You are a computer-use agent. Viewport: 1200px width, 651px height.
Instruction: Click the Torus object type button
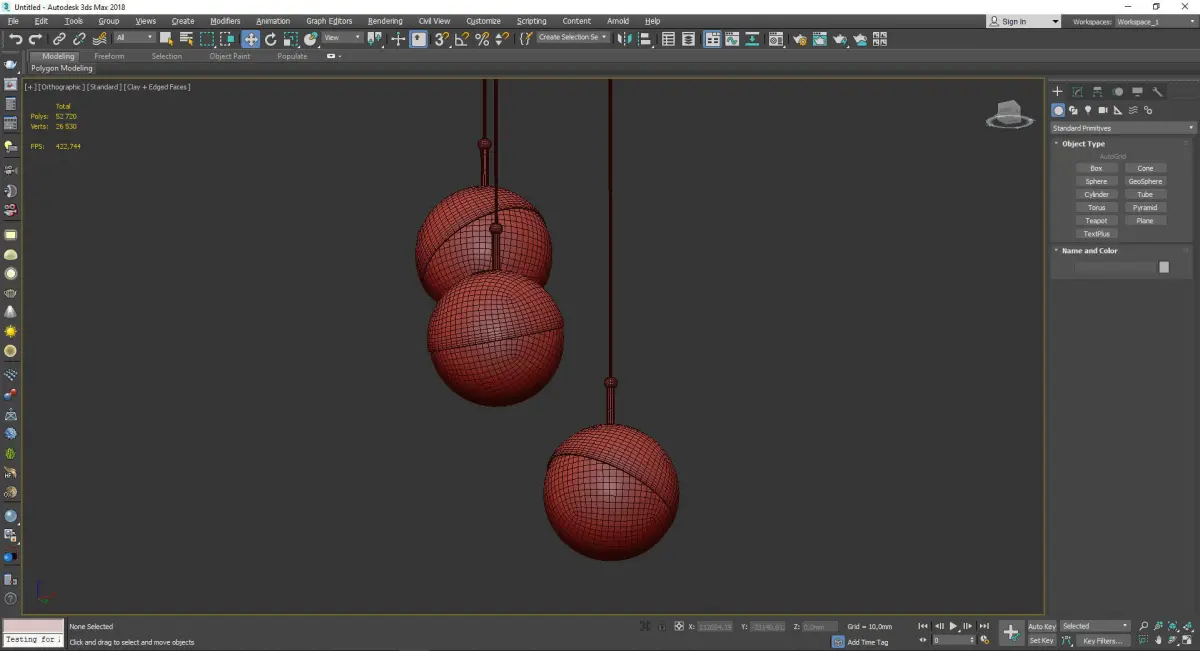1096,208
